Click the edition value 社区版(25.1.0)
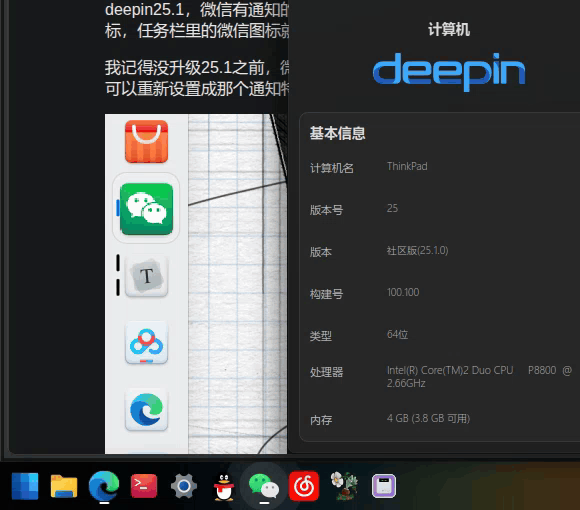 (418, 250)
